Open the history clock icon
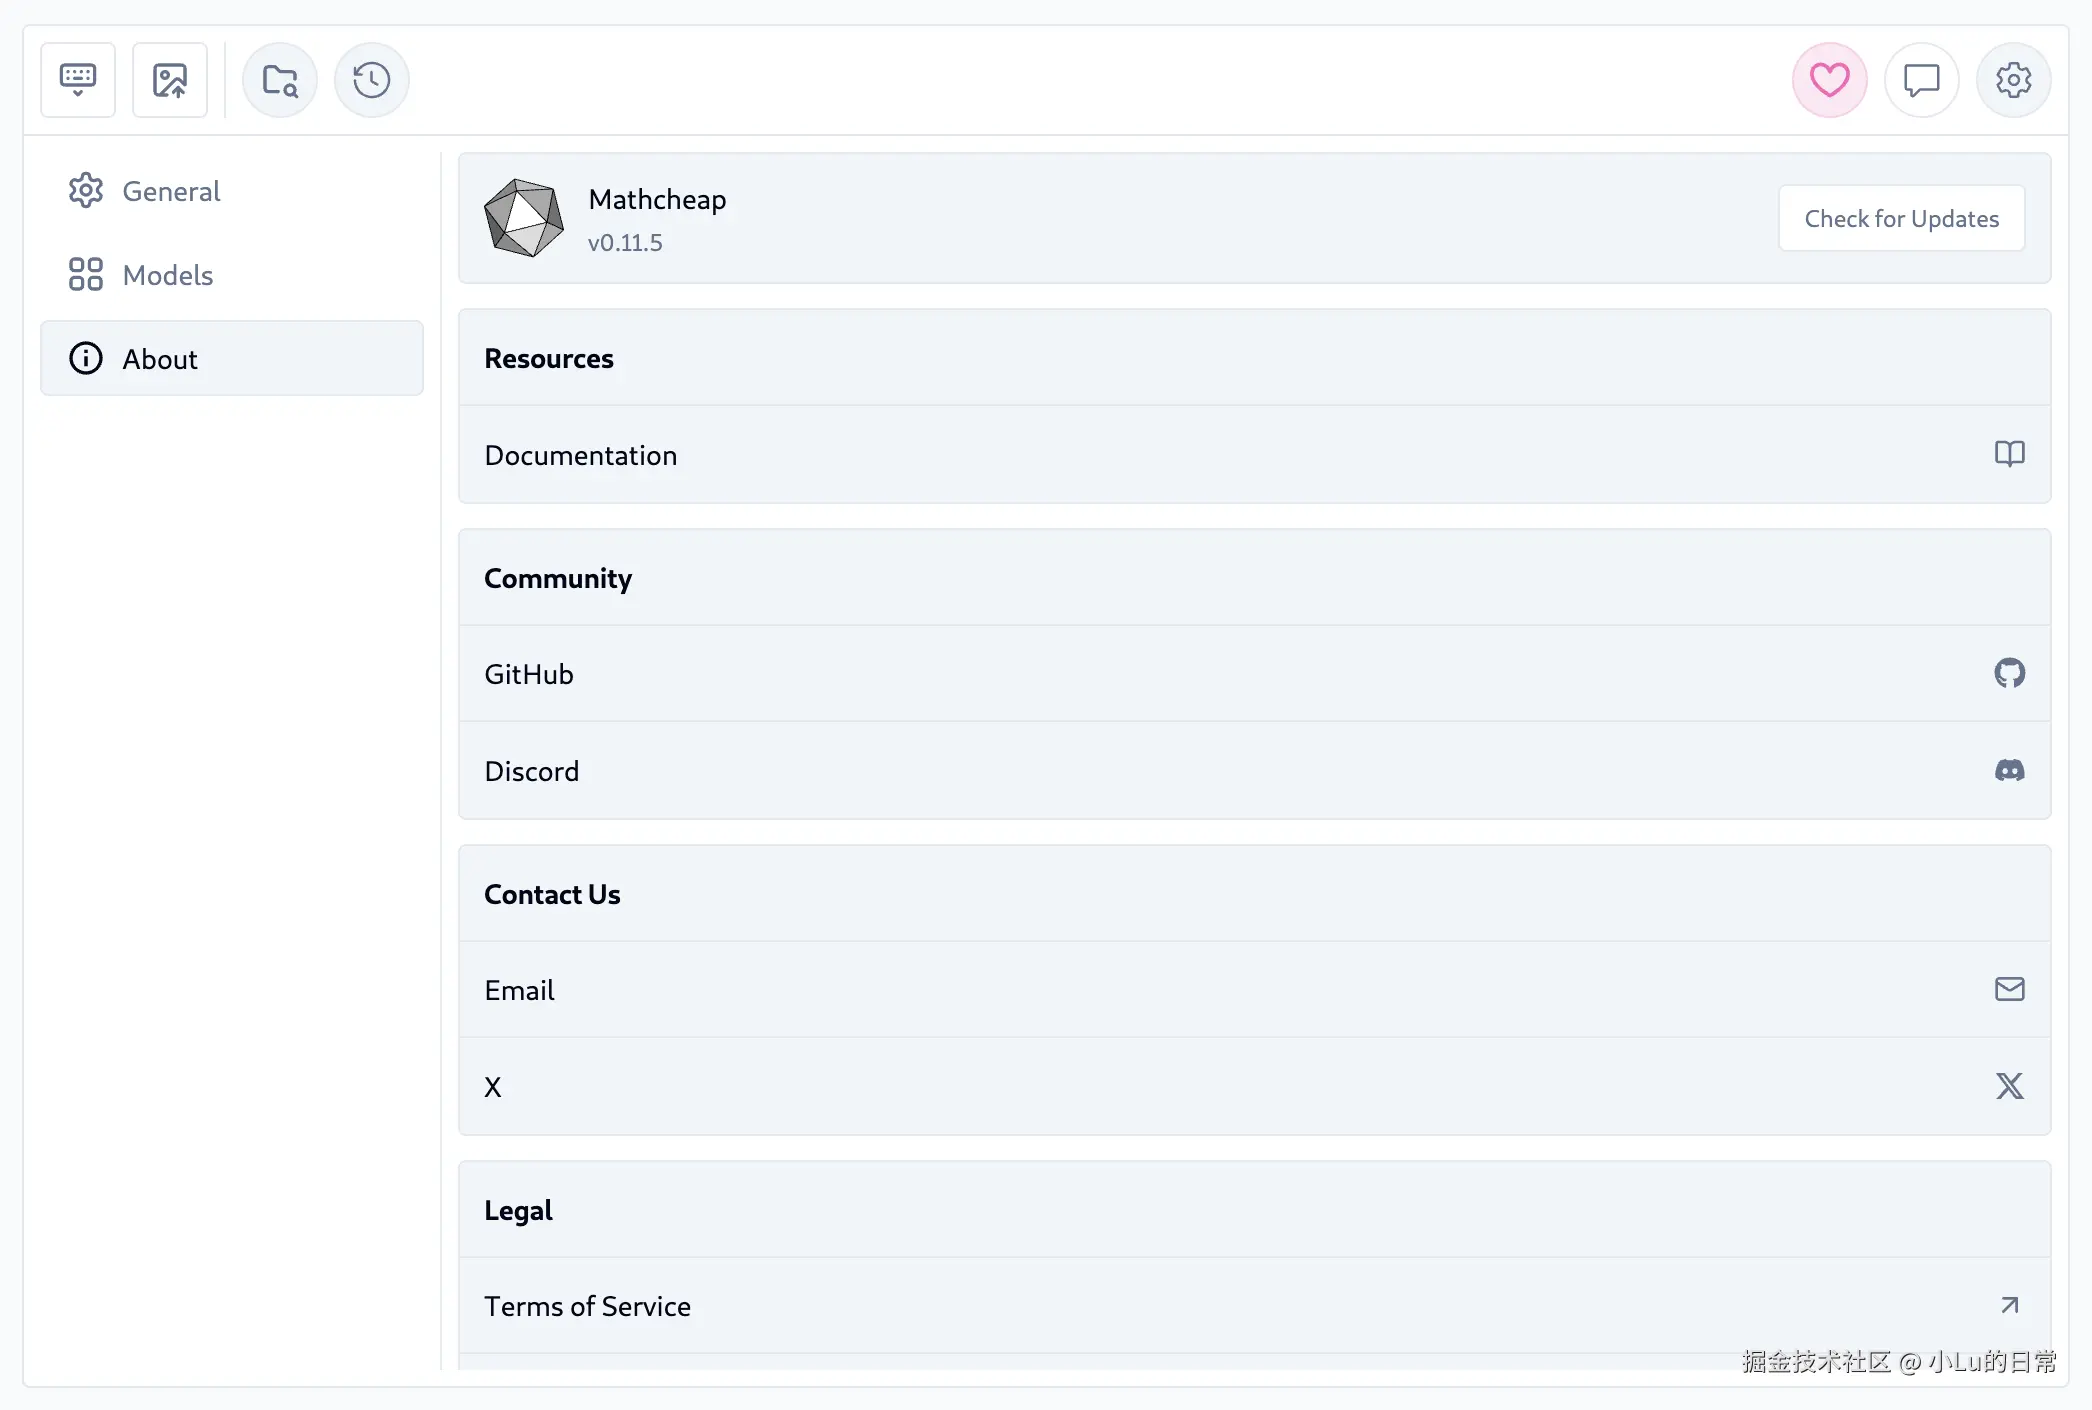2092x1410 pixels. click(372, 80)
